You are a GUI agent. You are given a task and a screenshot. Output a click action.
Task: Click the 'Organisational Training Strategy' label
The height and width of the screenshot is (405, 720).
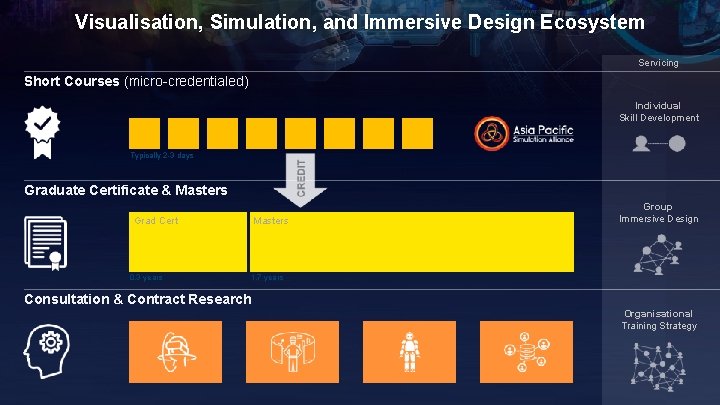click(x=659, y=320)
